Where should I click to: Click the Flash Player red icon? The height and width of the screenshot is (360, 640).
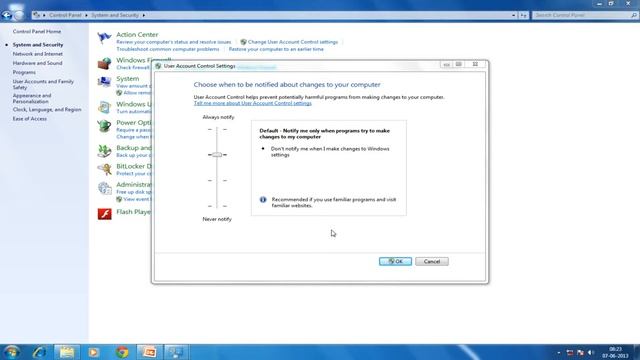(x=104, y=214)
